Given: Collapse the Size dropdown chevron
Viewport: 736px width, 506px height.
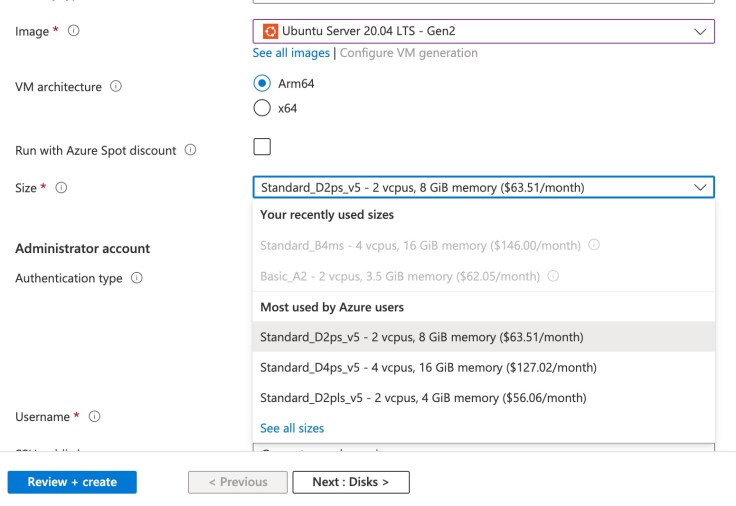Looking at the screenshot, I should point(700,188).
